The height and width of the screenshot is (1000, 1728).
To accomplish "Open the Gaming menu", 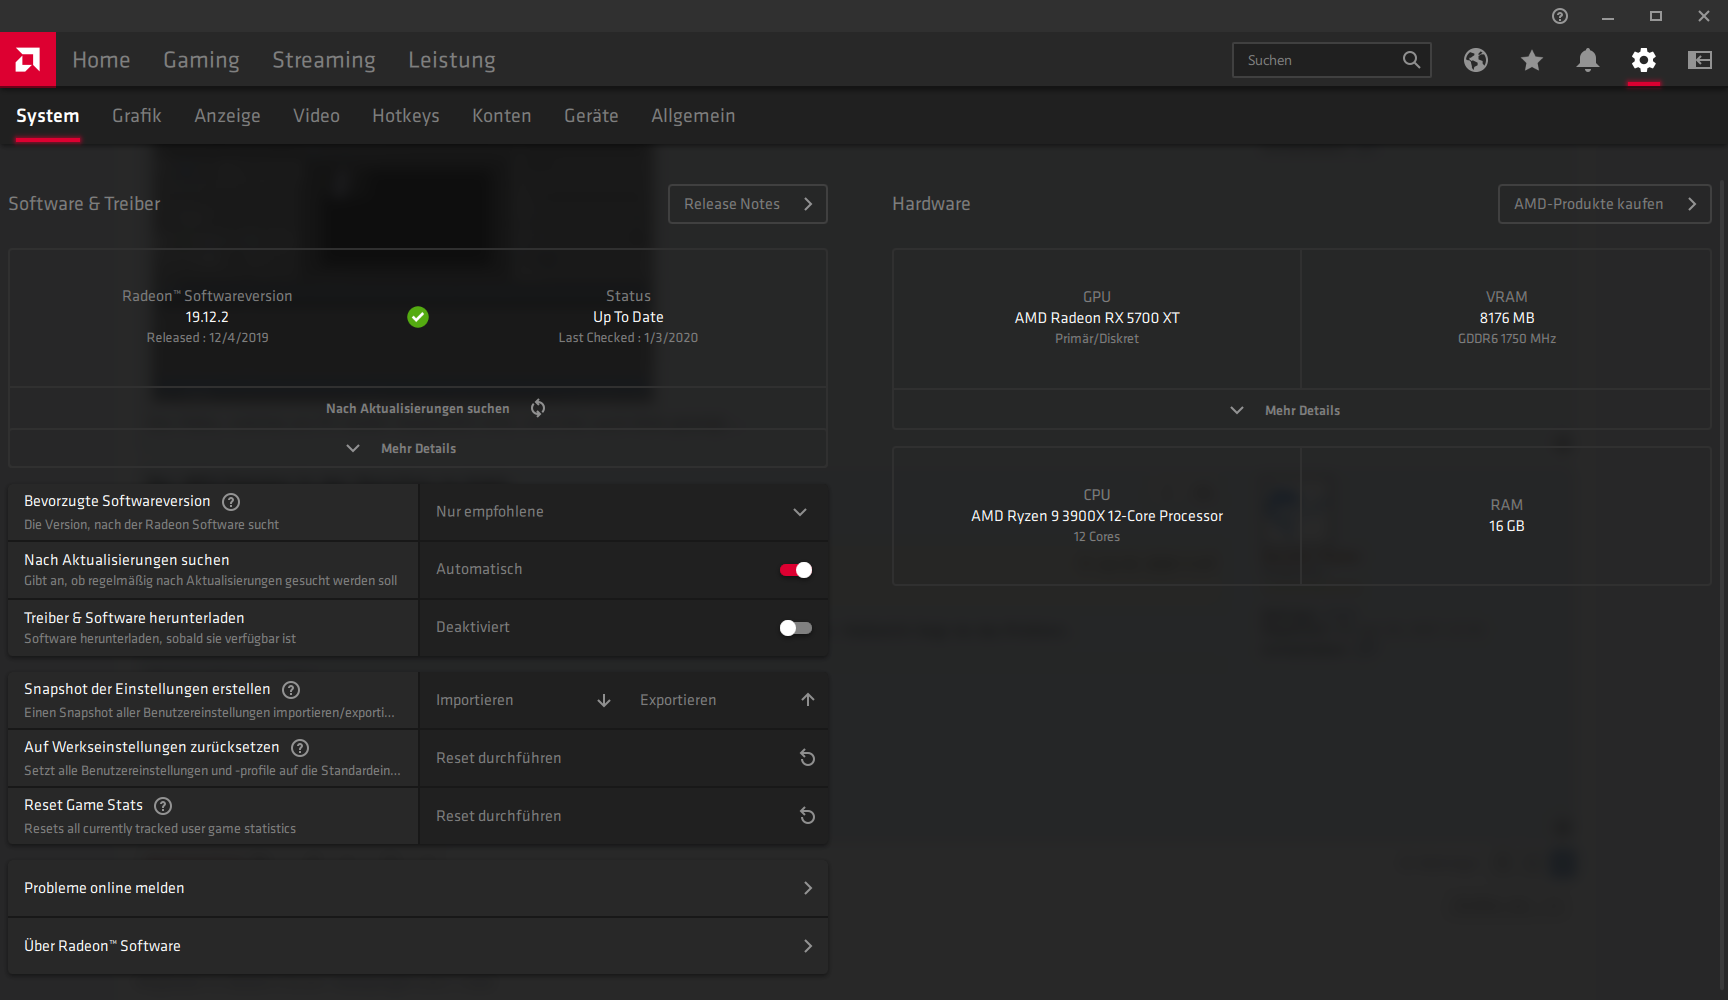I will [x=201, y=60].
